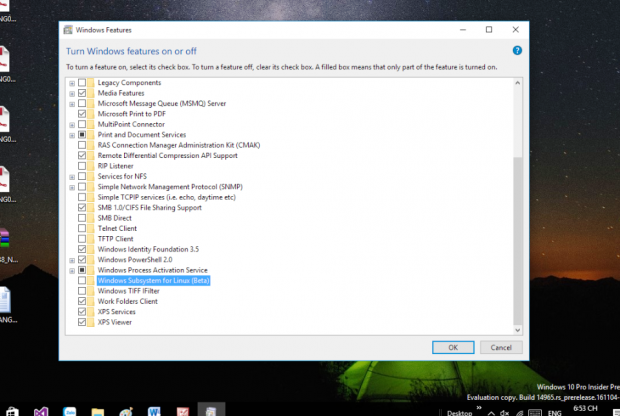This screenshot has width=620, height=416.
Task: Expand Print and Document Services node
Action: tap(71, 135)
